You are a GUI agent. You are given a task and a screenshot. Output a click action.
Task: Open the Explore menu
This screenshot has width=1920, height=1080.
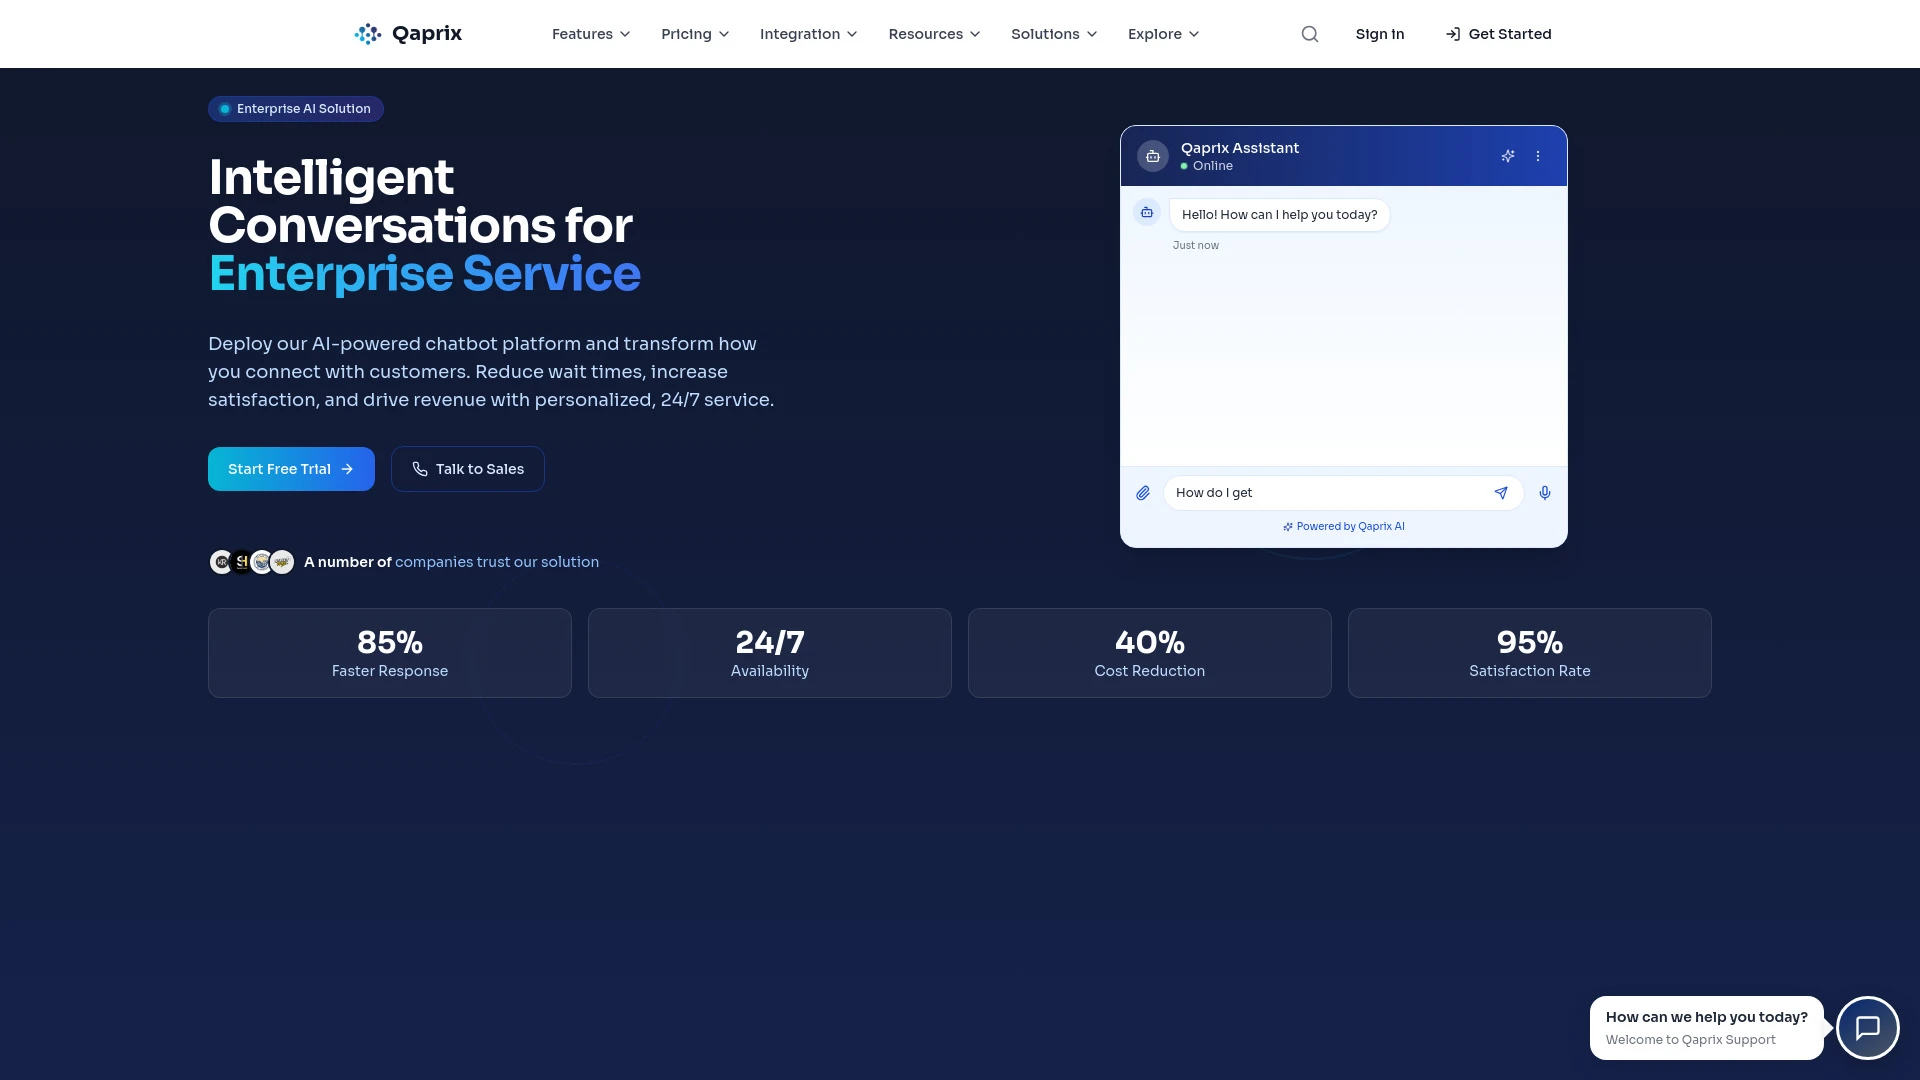coord(1162,33)
